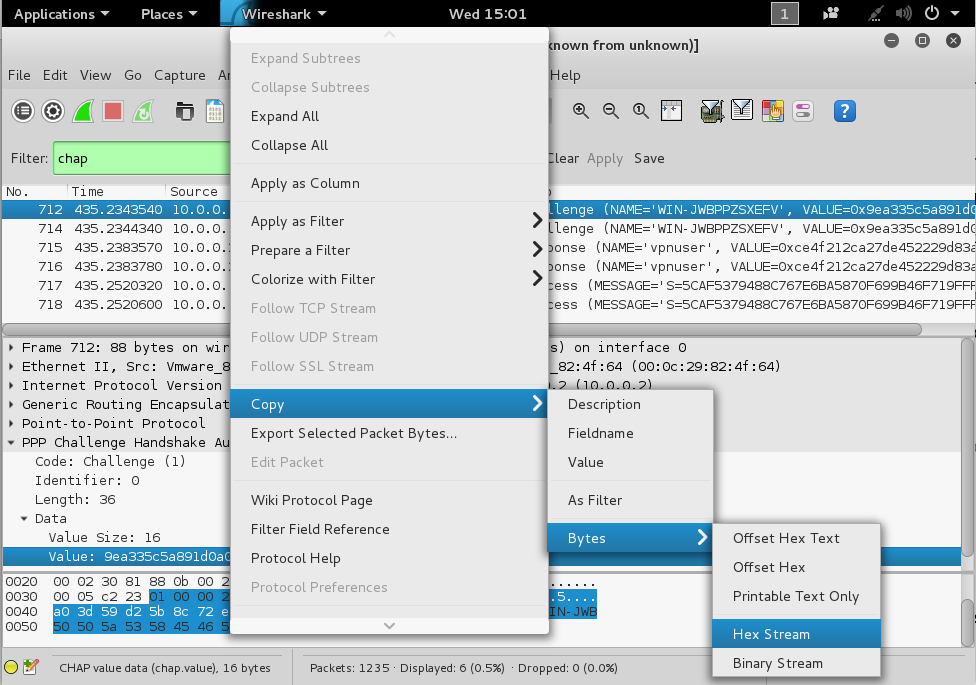Viewport: 976px width, 685px height.
Task: Choose Printable Text Only option
Action: (x=796, y=596)
